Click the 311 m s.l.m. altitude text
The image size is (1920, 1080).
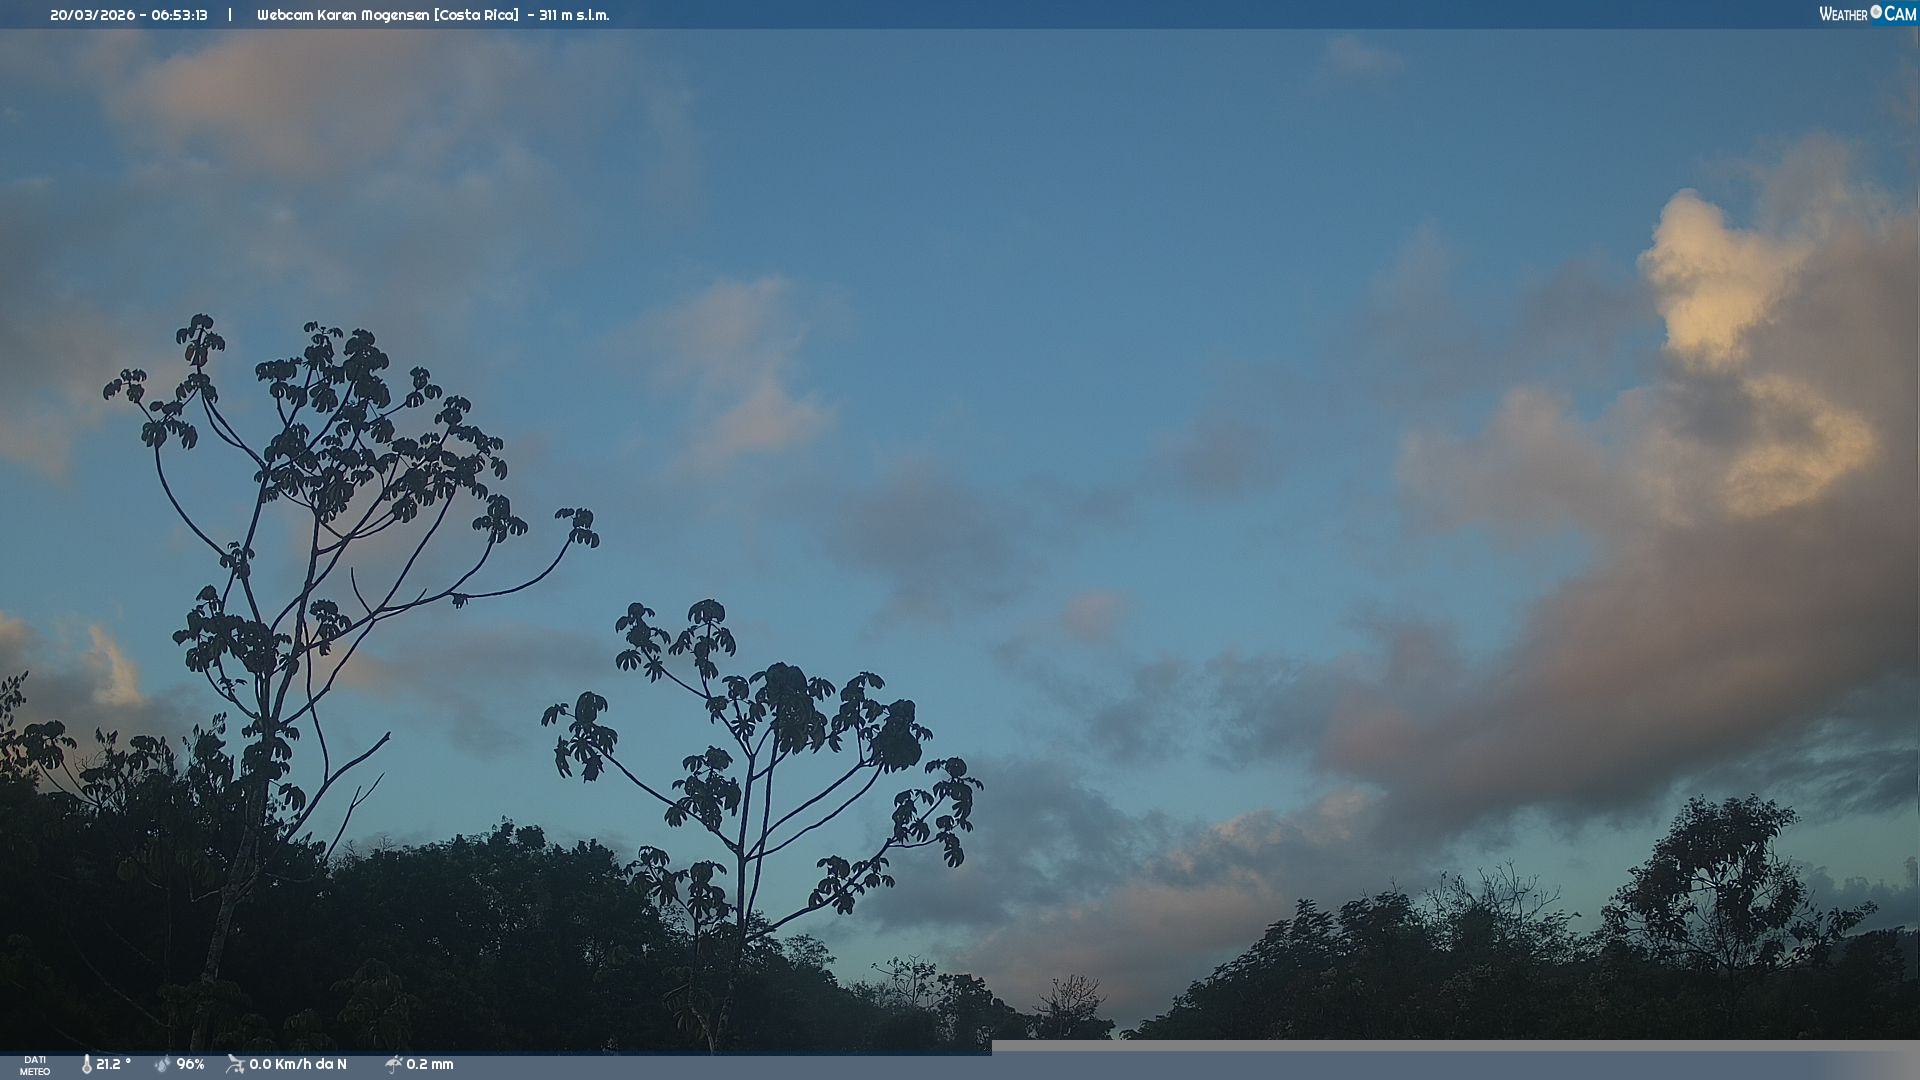pos(574,15)
